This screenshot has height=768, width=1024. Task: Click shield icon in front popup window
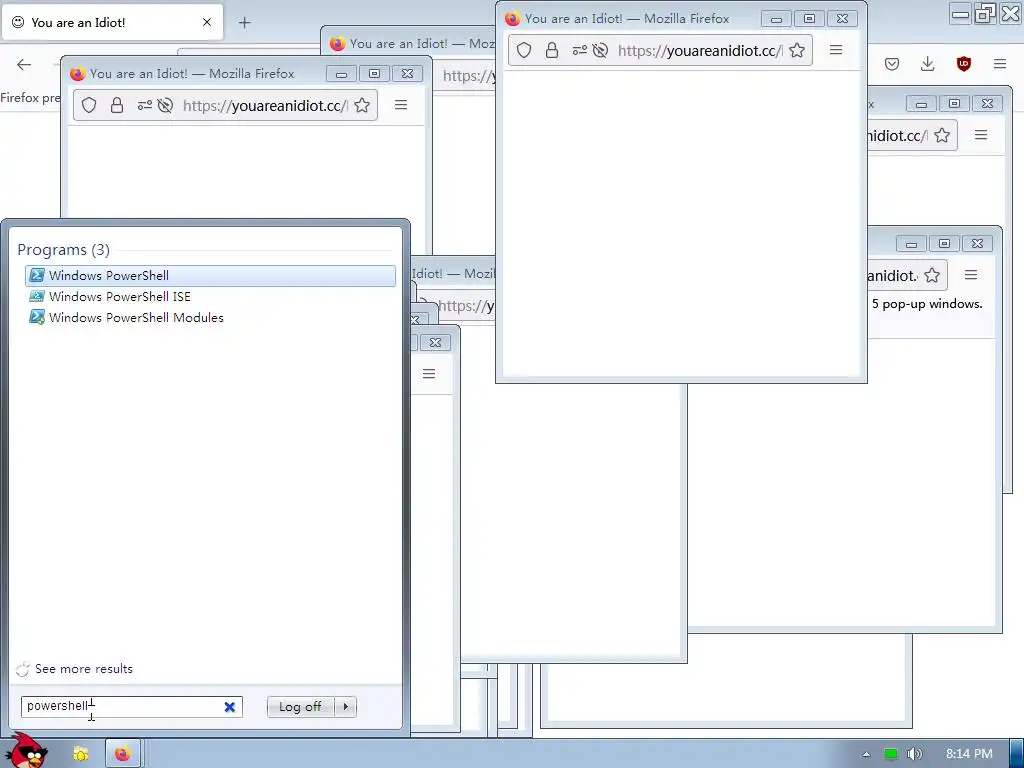(x=524, y=50)
